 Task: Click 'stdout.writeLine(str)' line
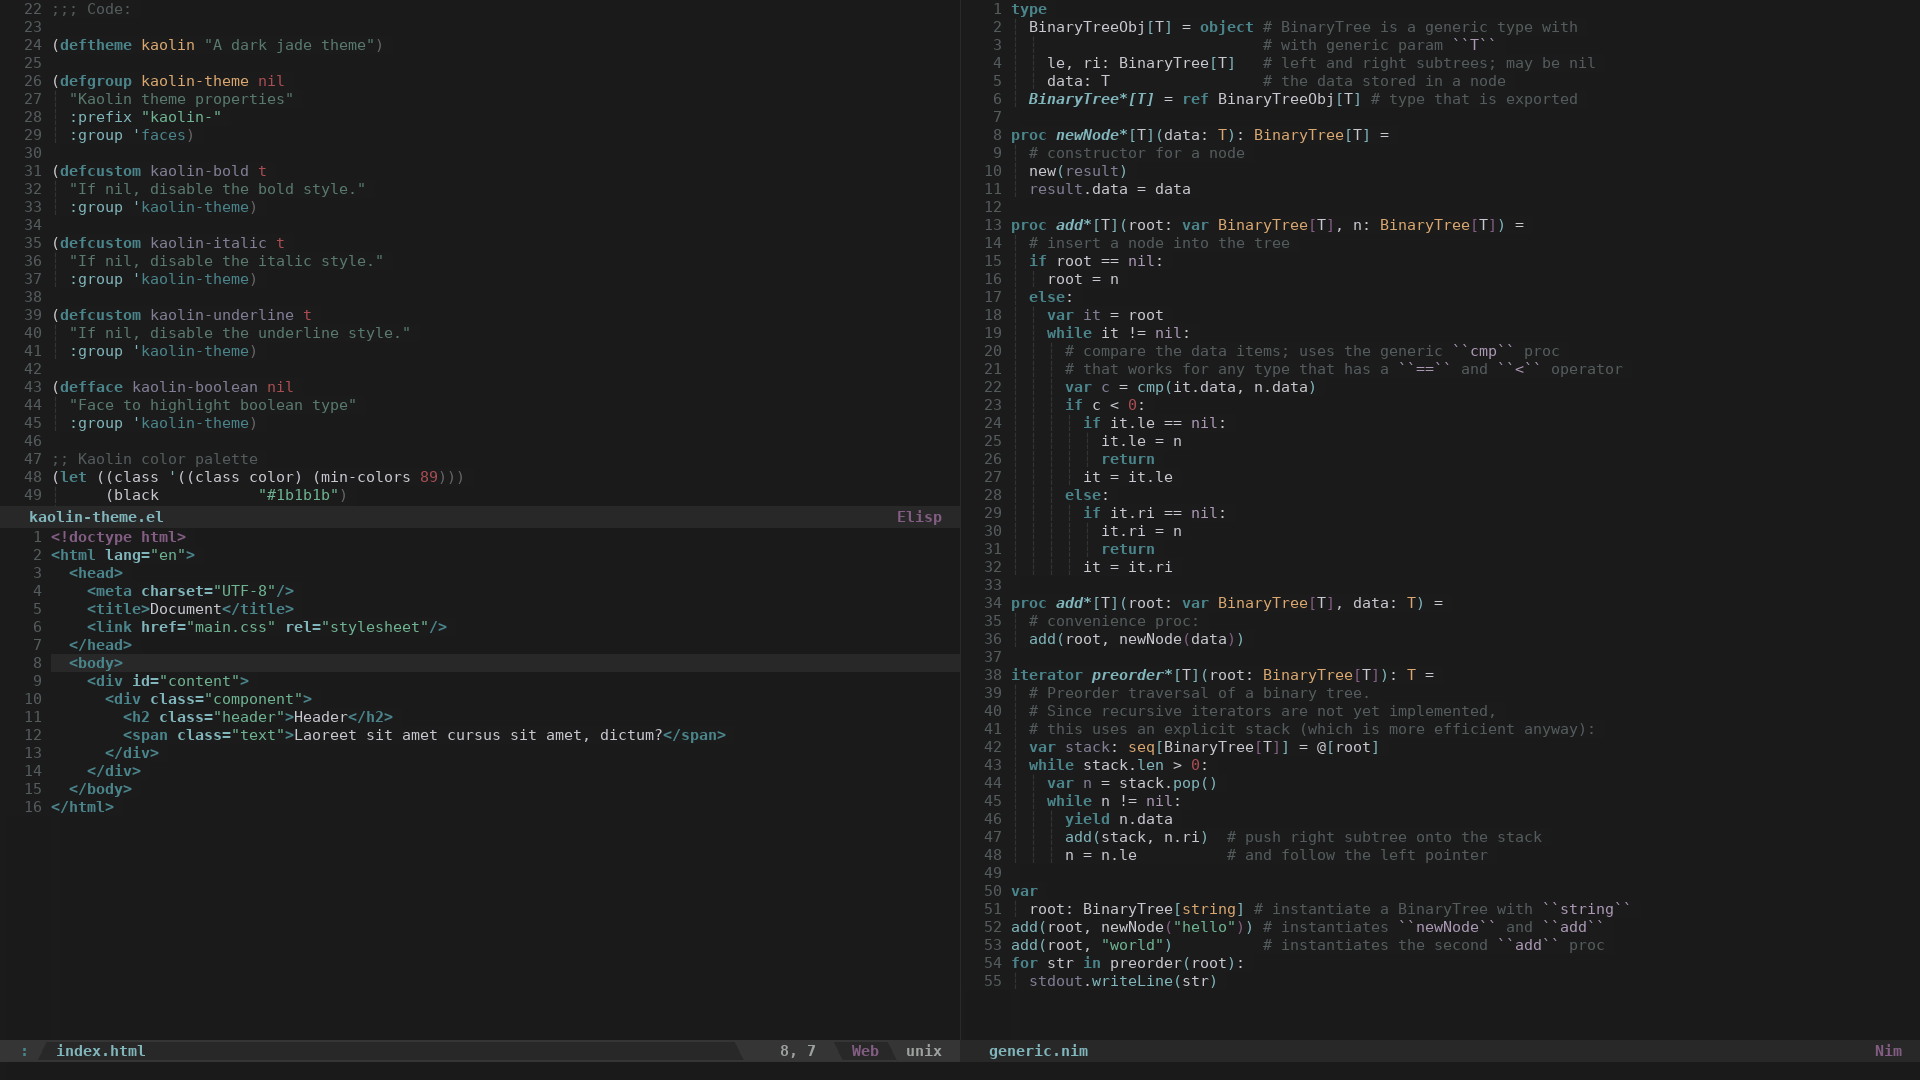coord(1123,981)
